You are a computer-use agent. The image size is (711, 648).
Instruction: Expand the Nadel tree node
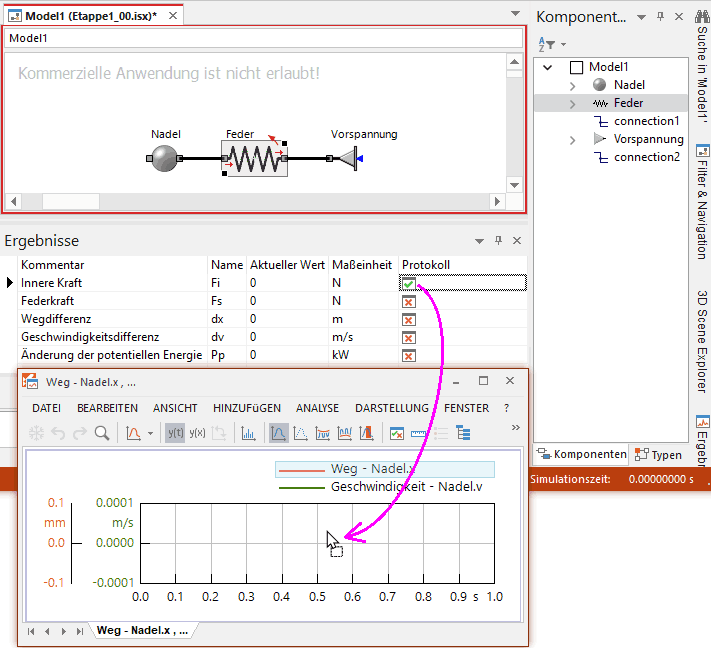tap(572, 85)
